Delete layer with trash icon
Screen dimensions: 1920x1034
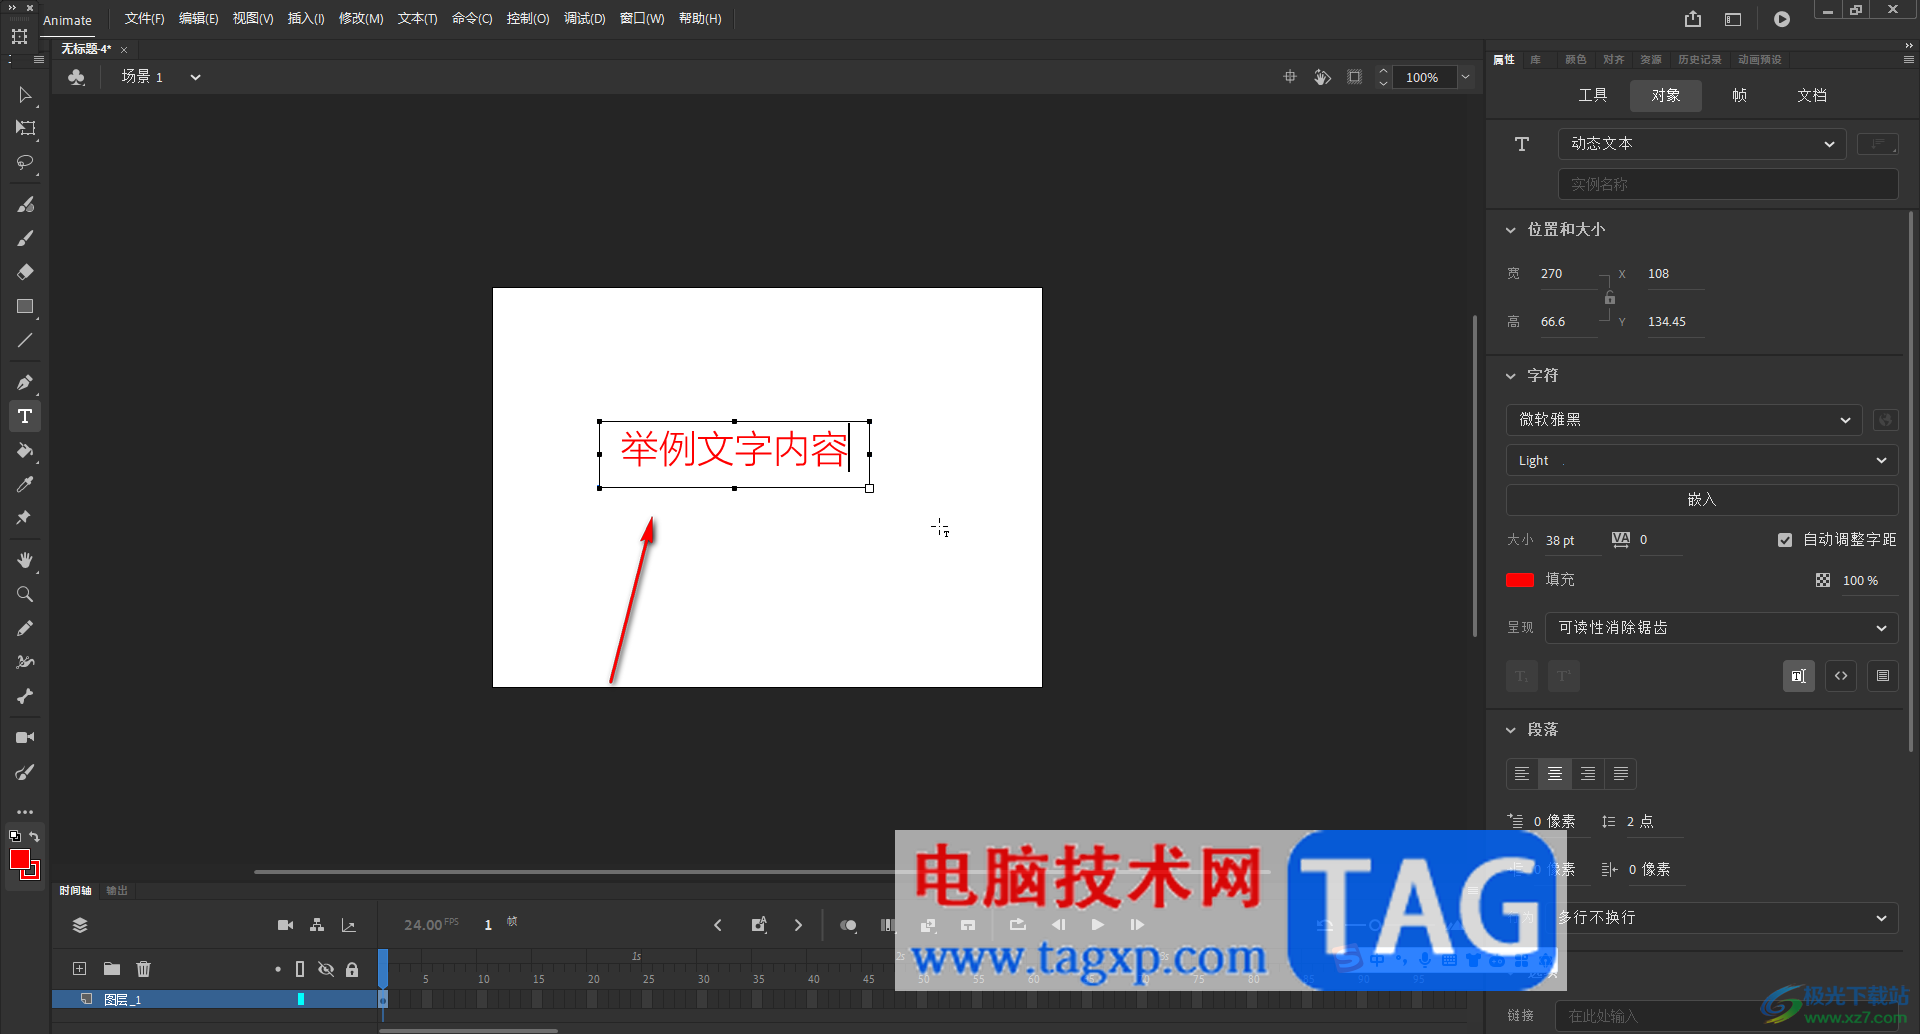coord(144,968)
